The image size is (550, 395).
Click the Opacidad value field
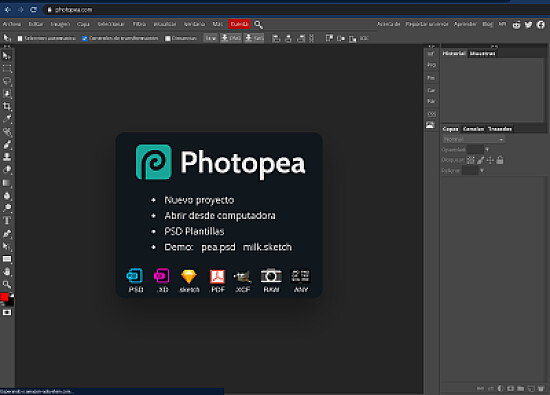(x=475, y=149)
